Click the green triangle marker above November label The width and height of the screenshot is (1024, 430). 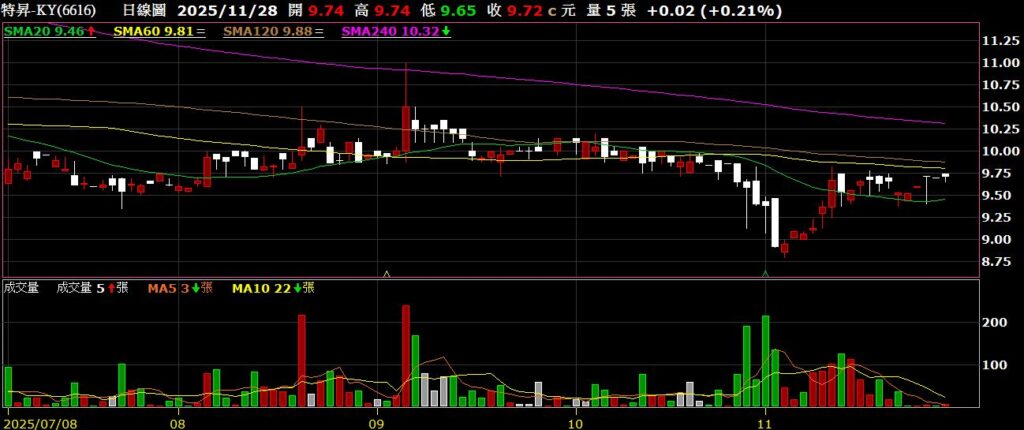765,272
